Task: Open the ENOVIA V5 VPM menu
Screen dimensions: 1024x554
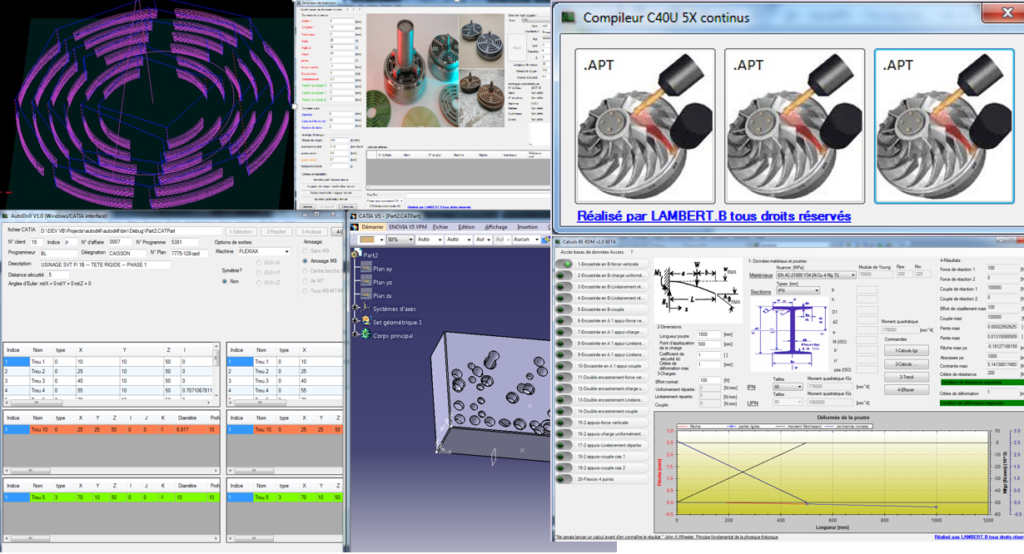Action: 408,227
